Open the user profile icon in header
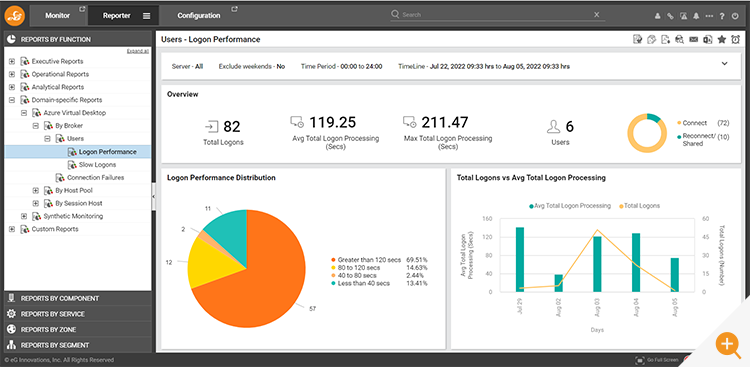The image size is (750, 367). tap(658, 16)
